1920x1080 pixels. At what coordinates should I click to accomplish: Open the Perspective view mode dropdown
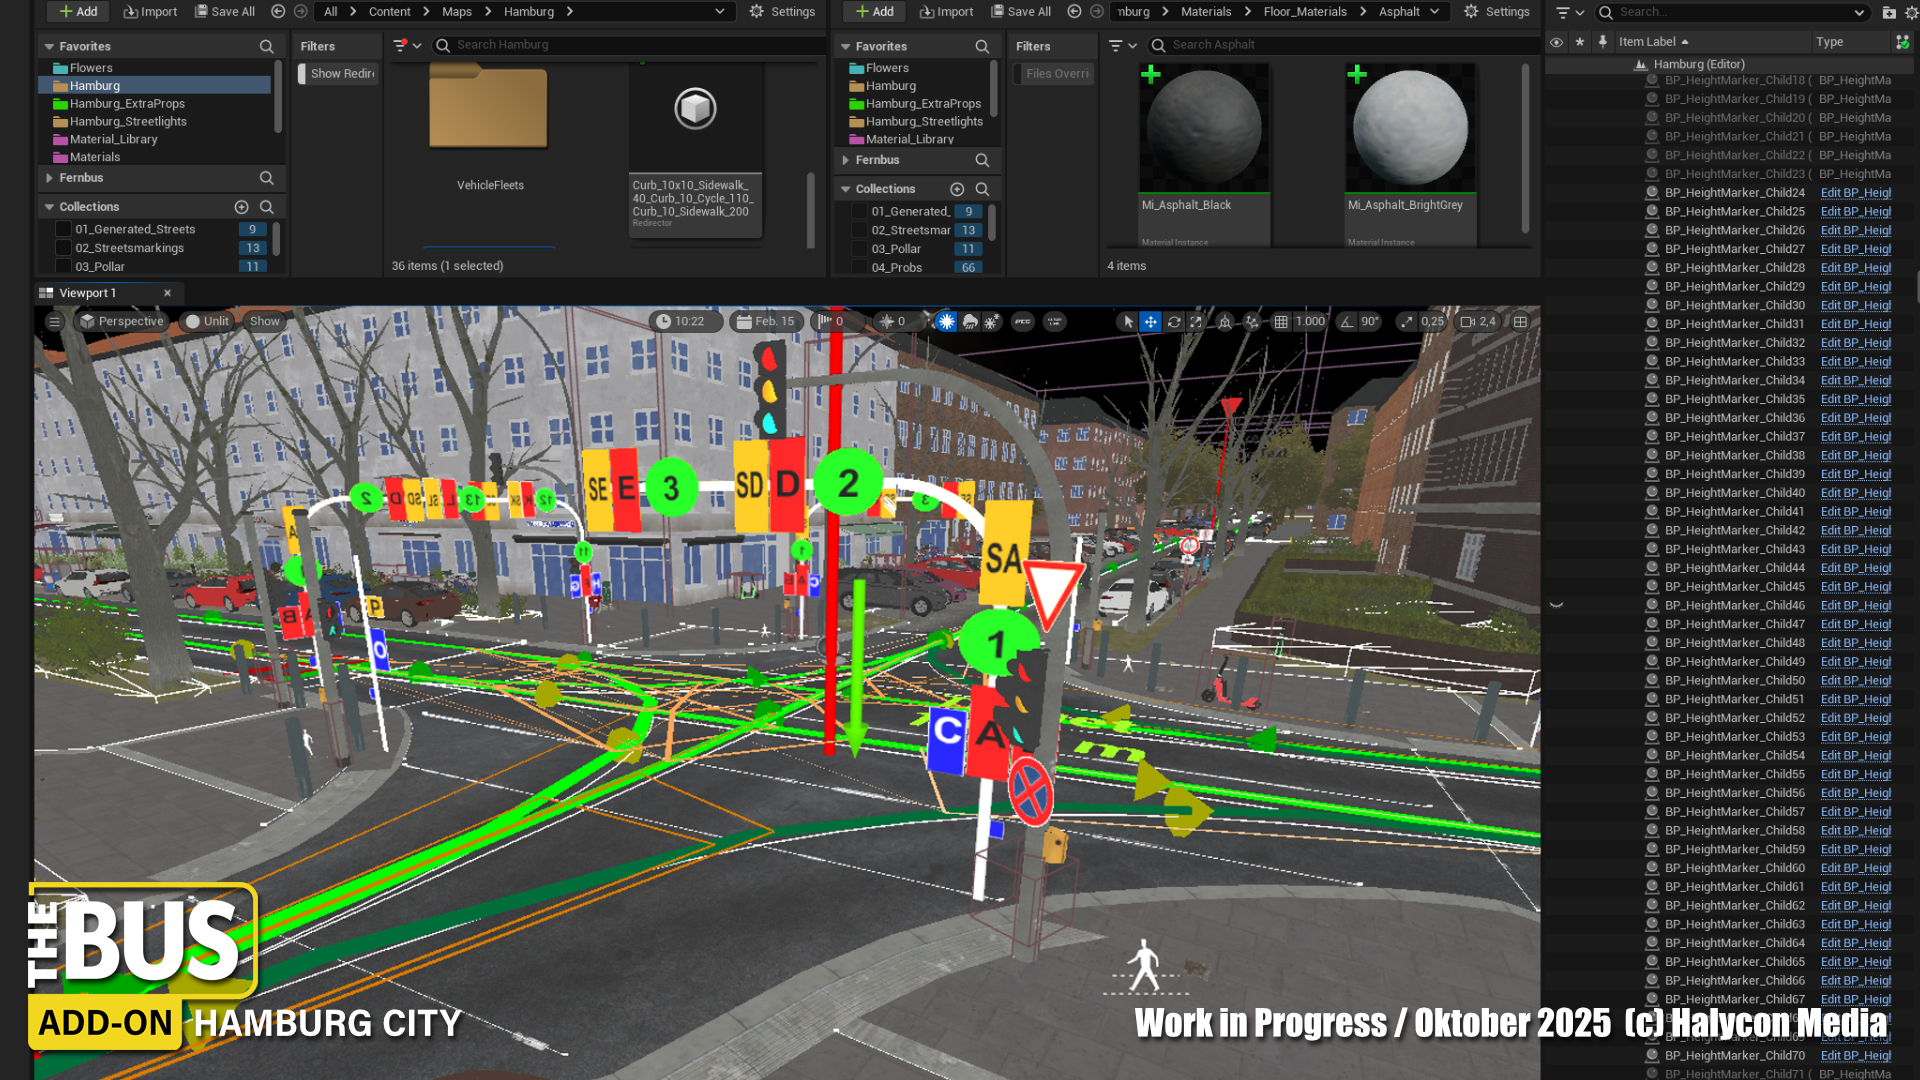(121, 322)
